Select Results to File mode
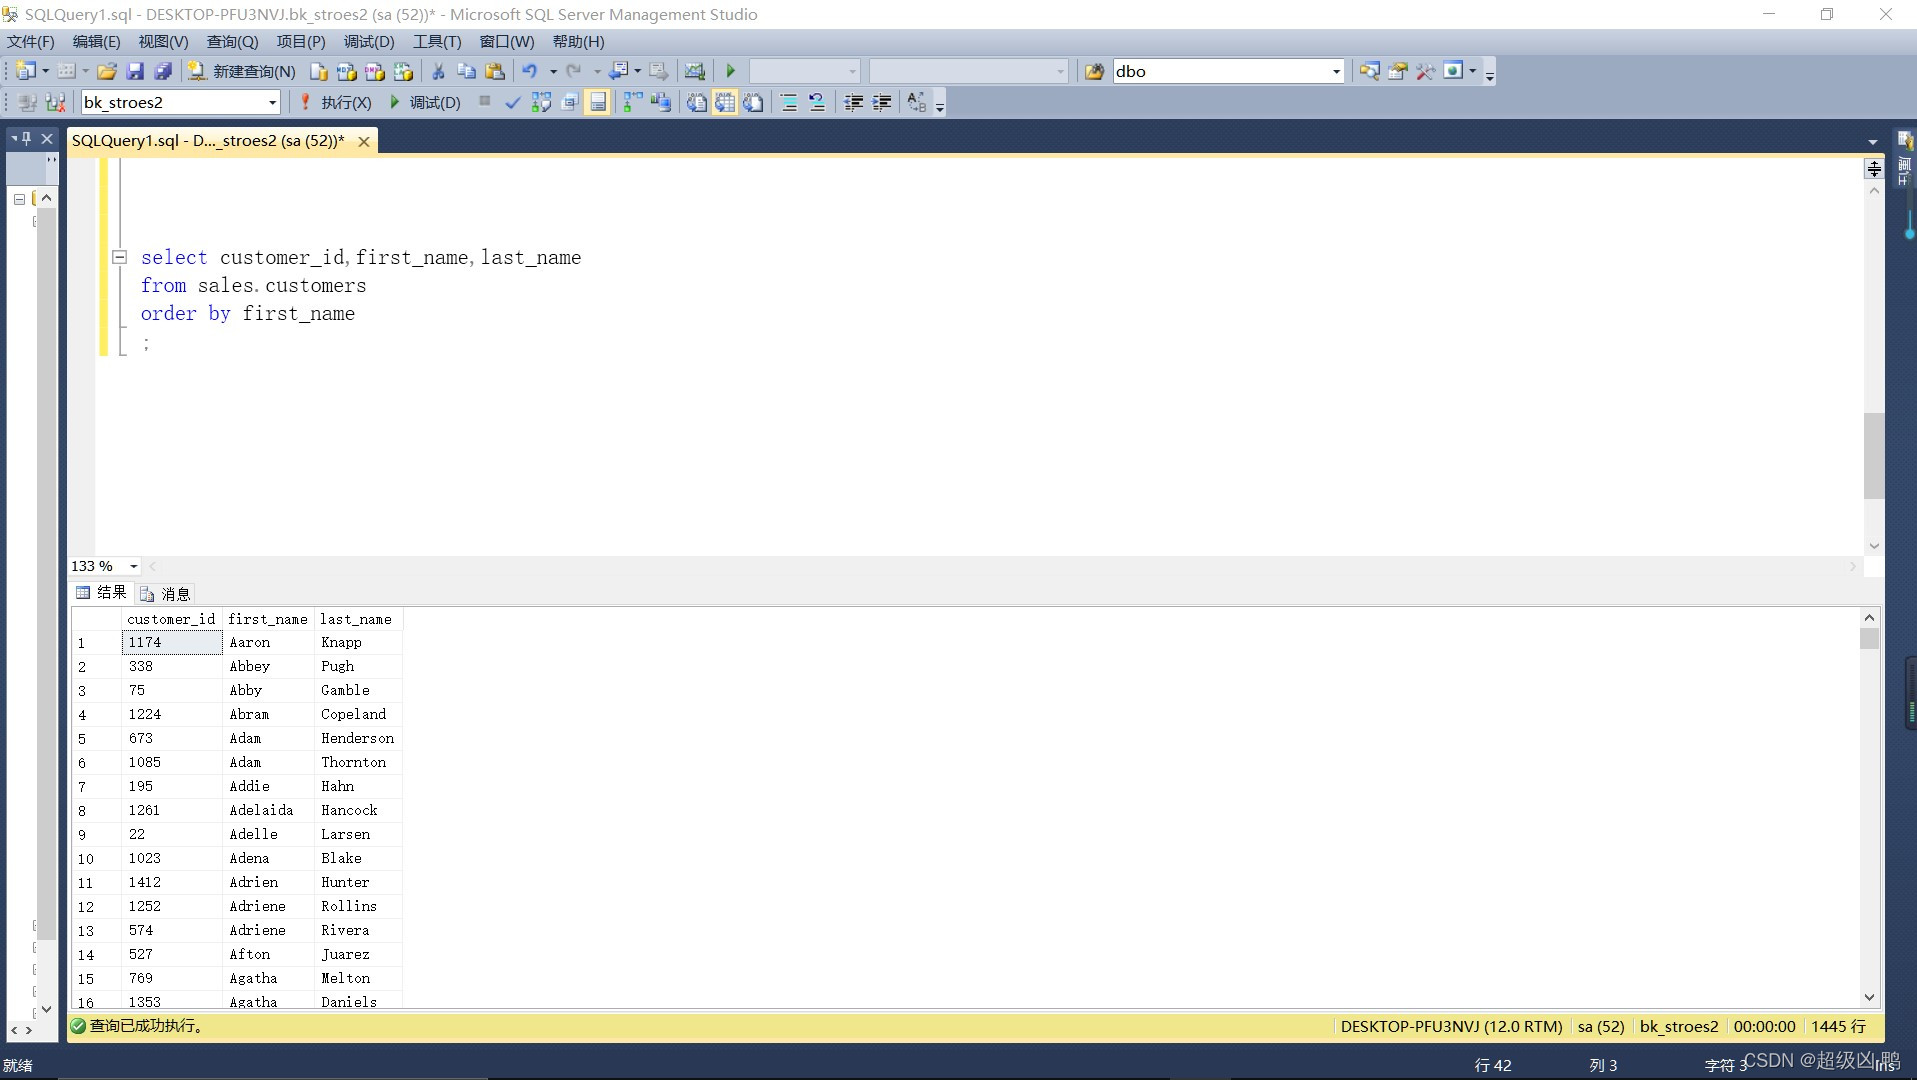Viewport: 1917px width, 1080px height. coord(753,102)
